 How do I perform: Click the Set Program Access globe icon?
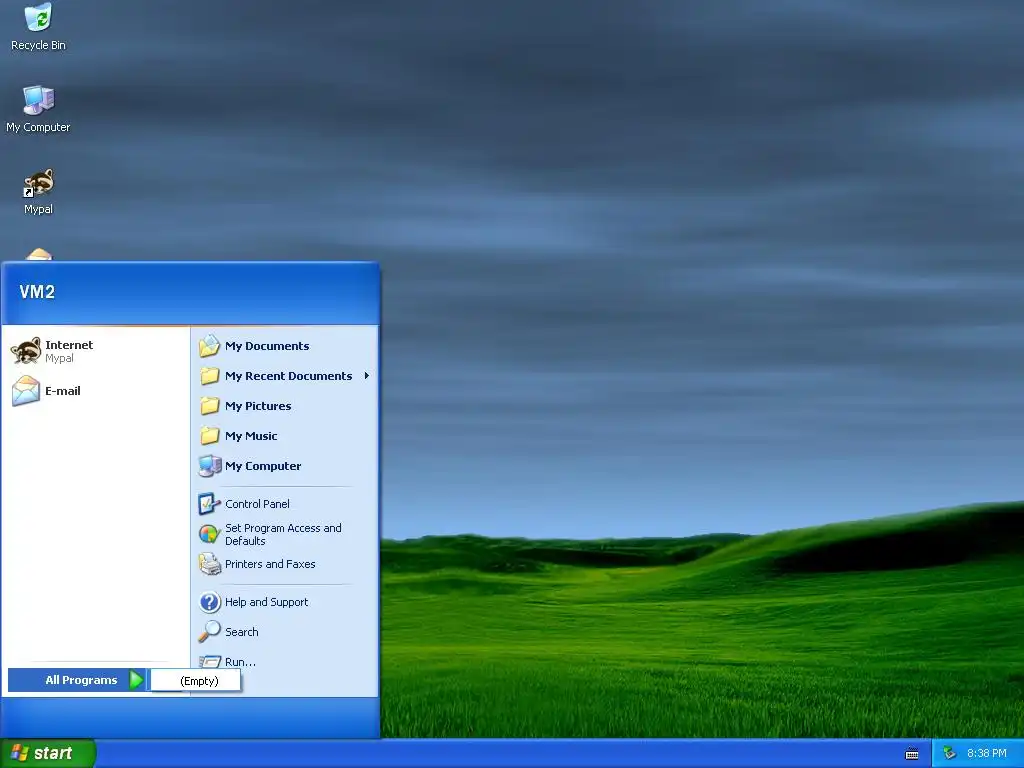pos(209,534)
